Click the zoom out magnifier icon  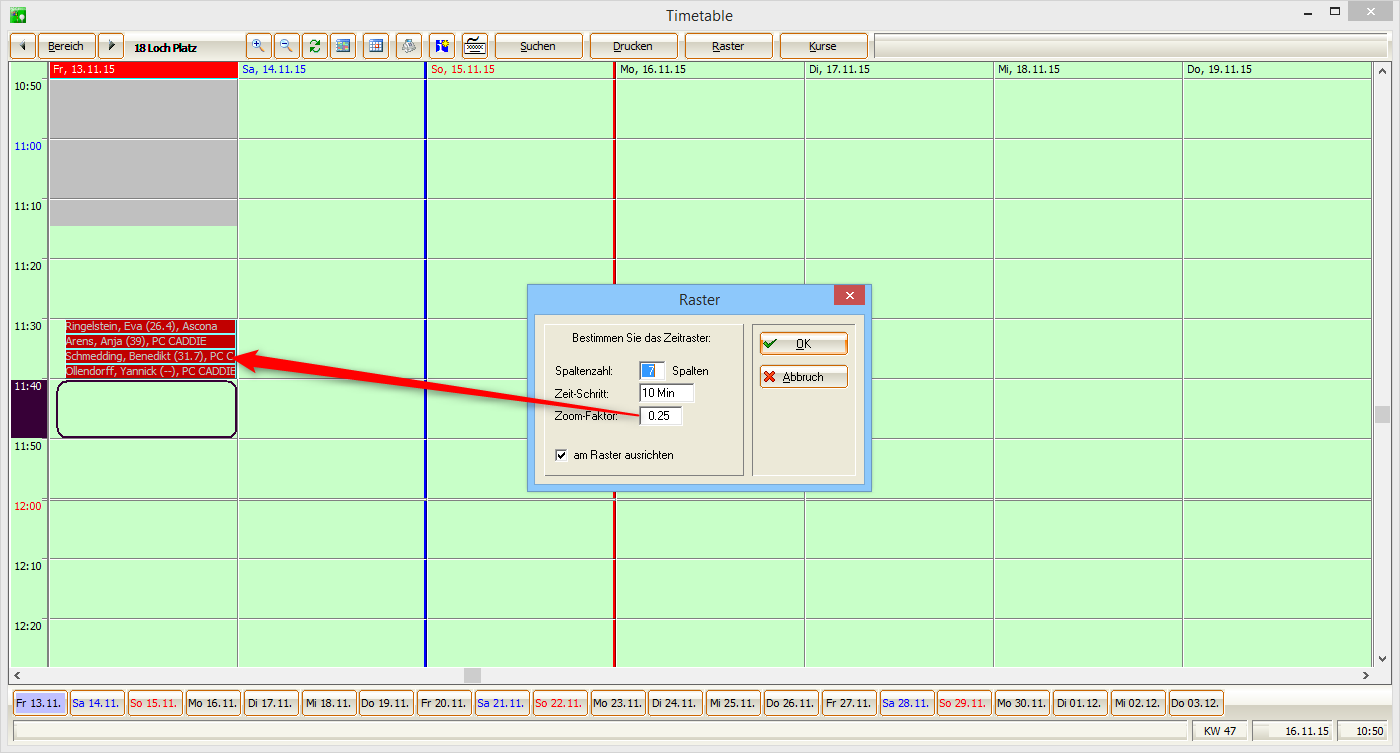[286, 46]
